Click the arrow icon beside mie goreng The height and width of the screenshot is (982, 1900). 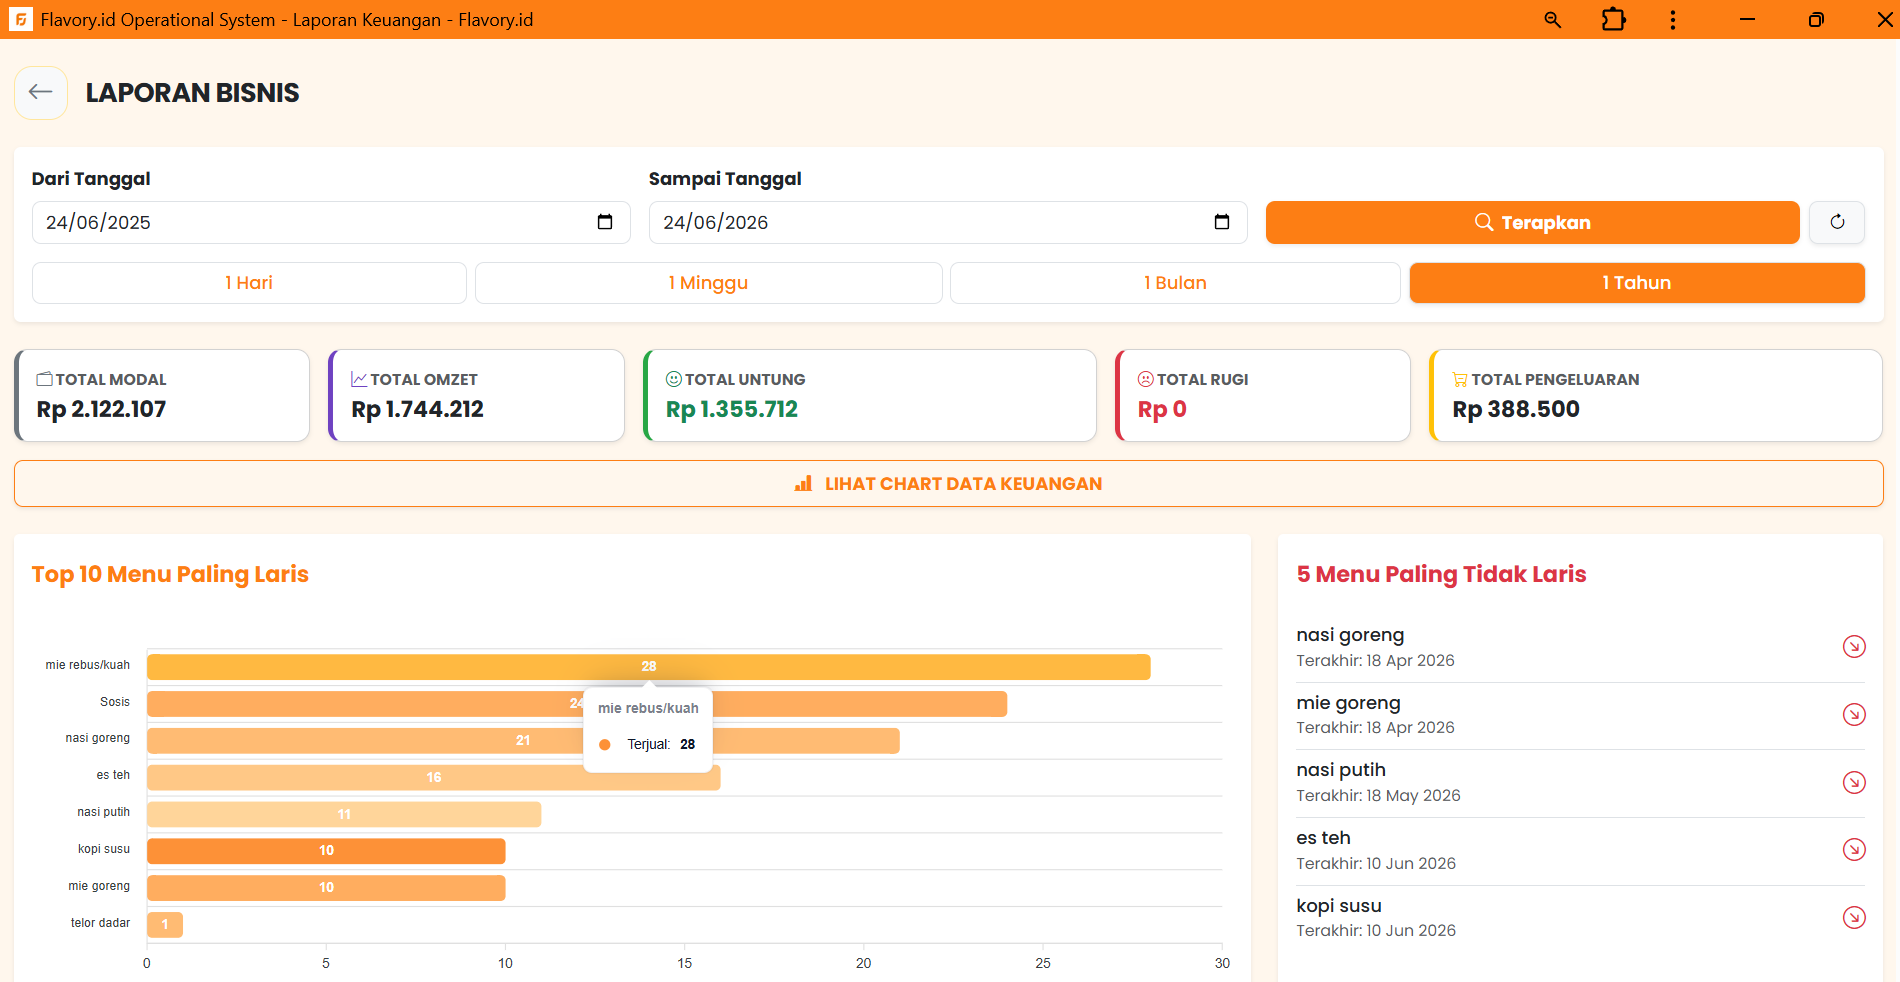[1854, 714]
